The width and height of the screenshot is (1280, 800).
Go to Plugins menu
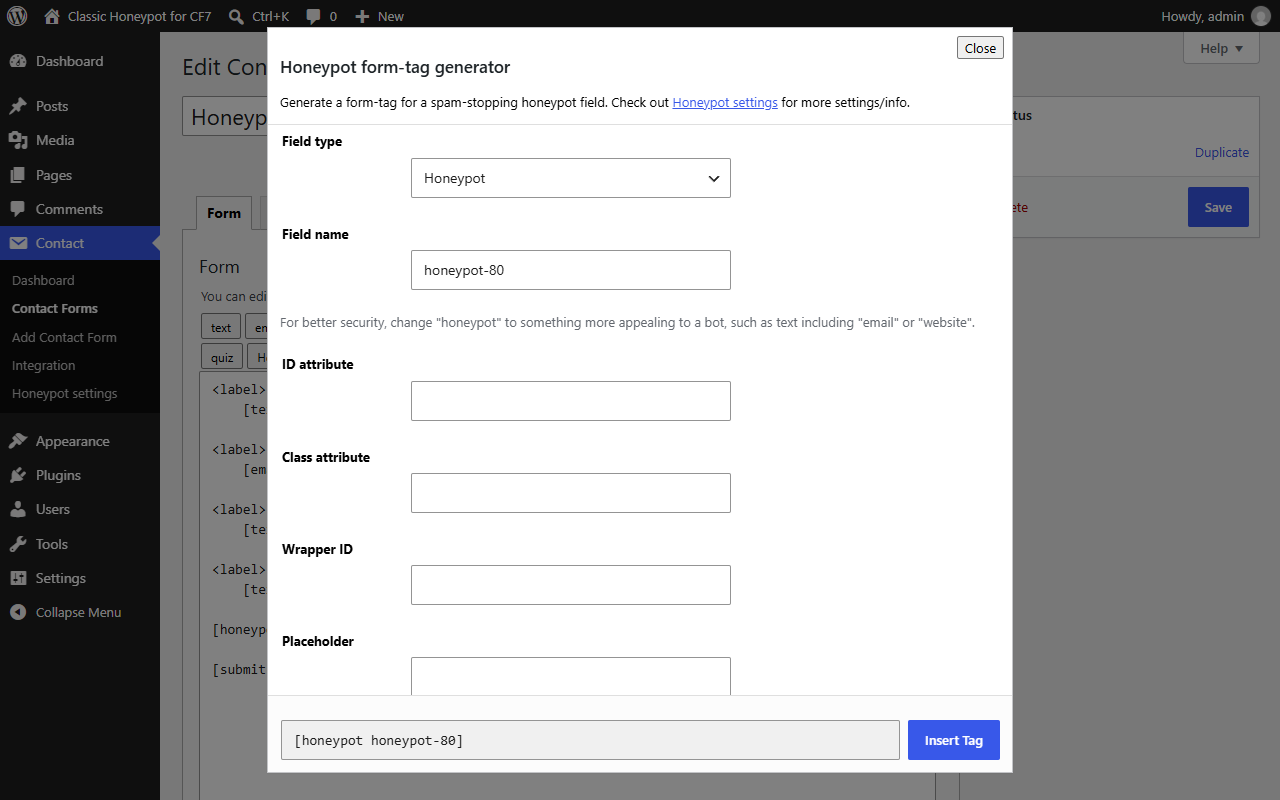(x=80, y=475)
